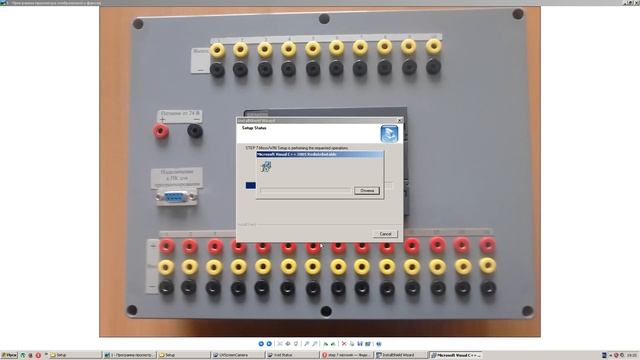Click the InstallShield logo in Setup Status header
640x360 pixels.
(389, 134)
